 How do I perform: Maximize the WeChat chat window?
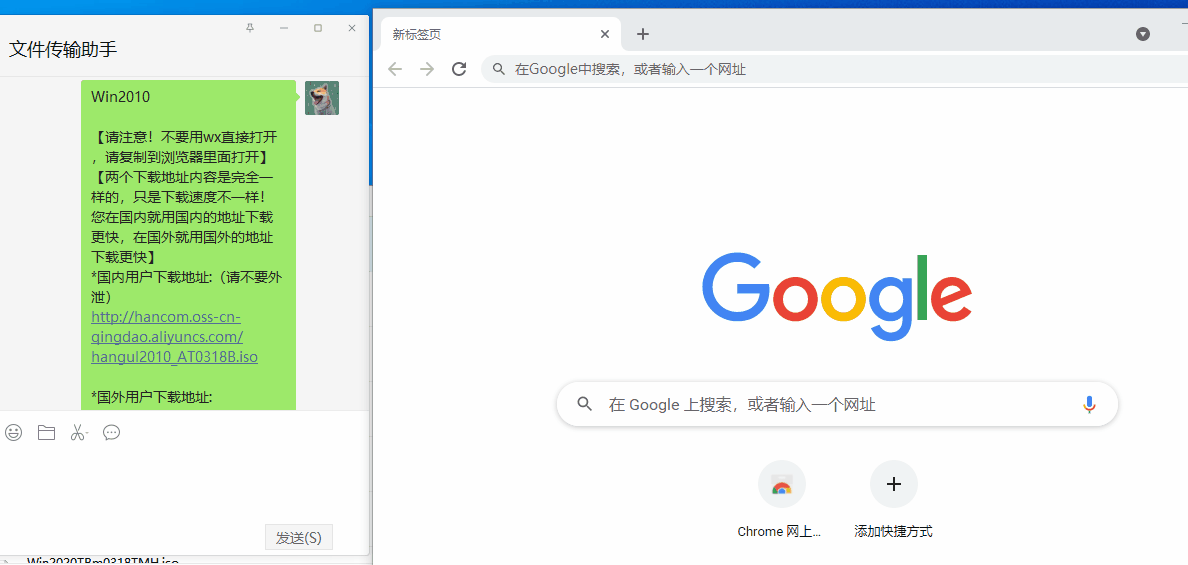[317, 28]
